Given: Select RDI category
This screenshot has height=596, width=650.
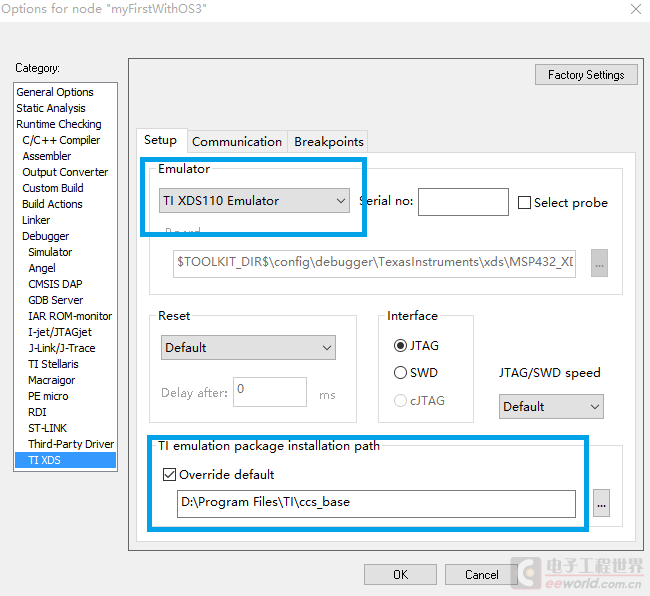Looking at the screenshot, I should [37, 412].
